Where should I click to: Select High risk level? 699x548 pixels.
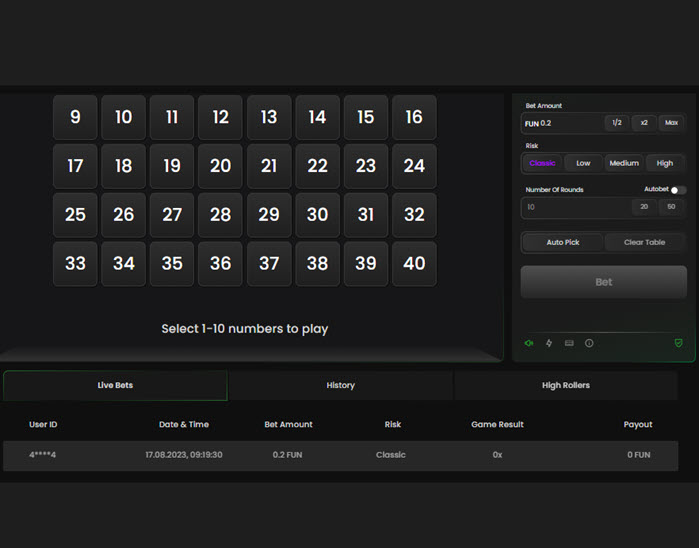pyautogui.click(x=665, y=163)
